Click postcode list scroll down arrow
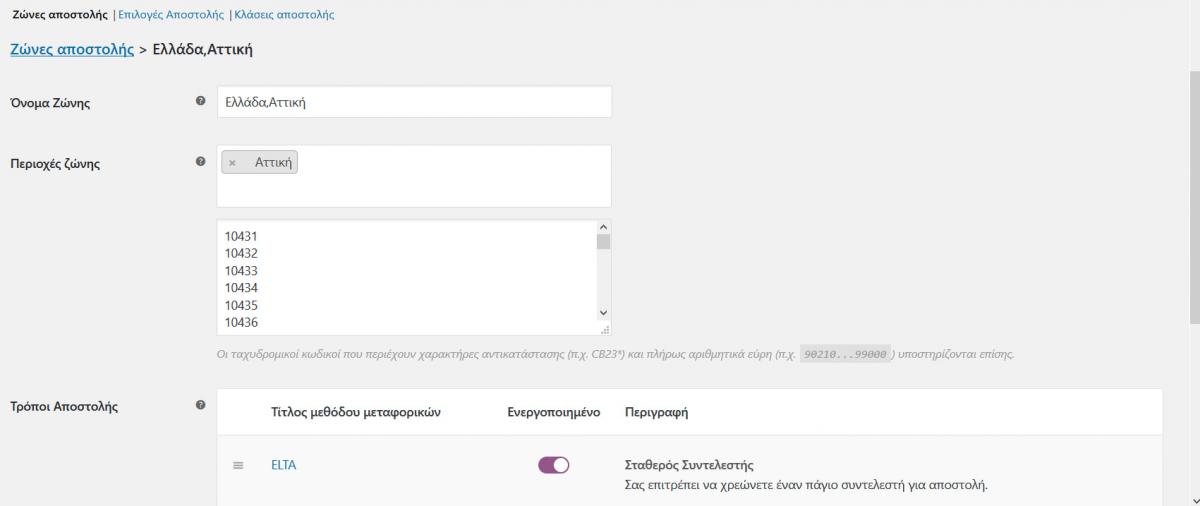The image size is (1200, 506). pyautogui.click(x=603, y=313)
